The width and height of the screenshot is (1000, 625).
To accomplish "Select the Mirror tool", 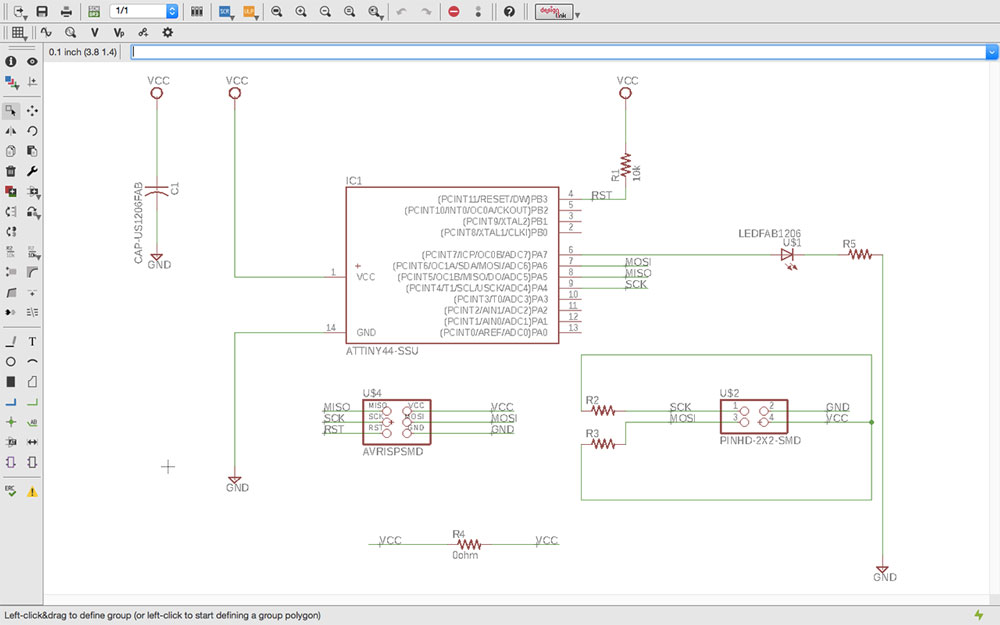I will coord(11,131).
